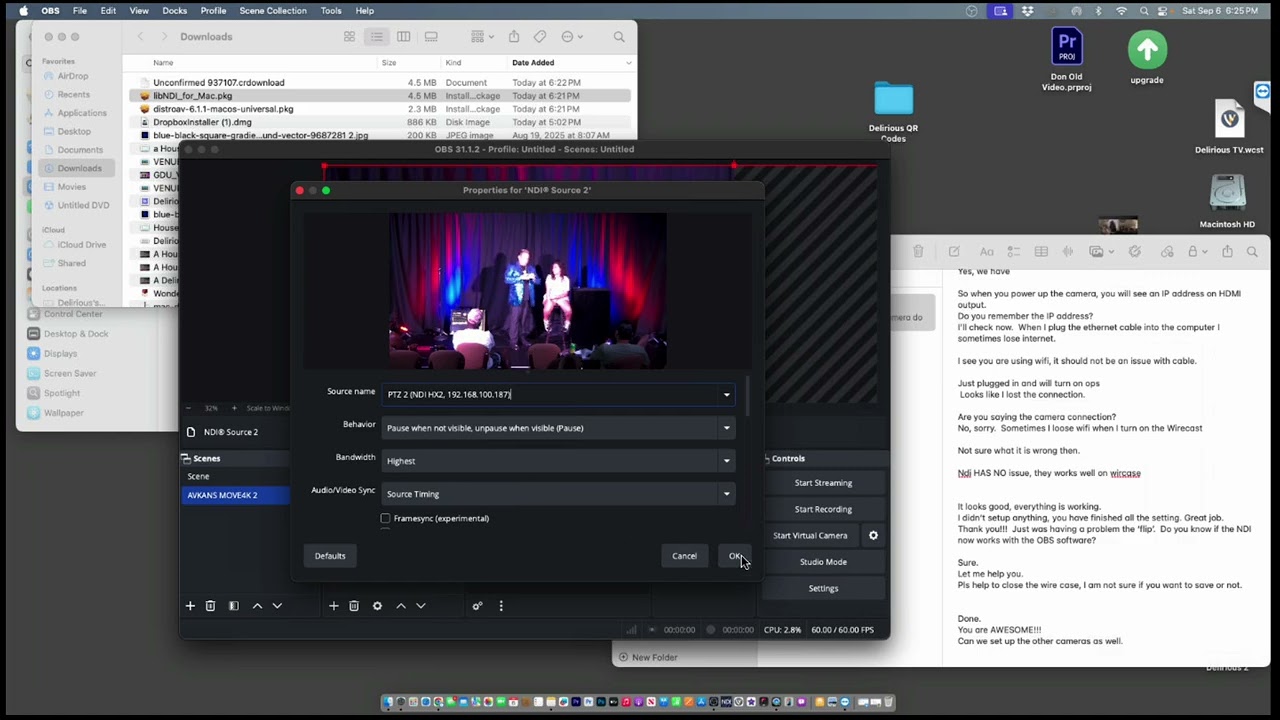1280x720 pixels.
Task: Open the Dropbox menu bar icon
Action: click(x=1027, y=11)
